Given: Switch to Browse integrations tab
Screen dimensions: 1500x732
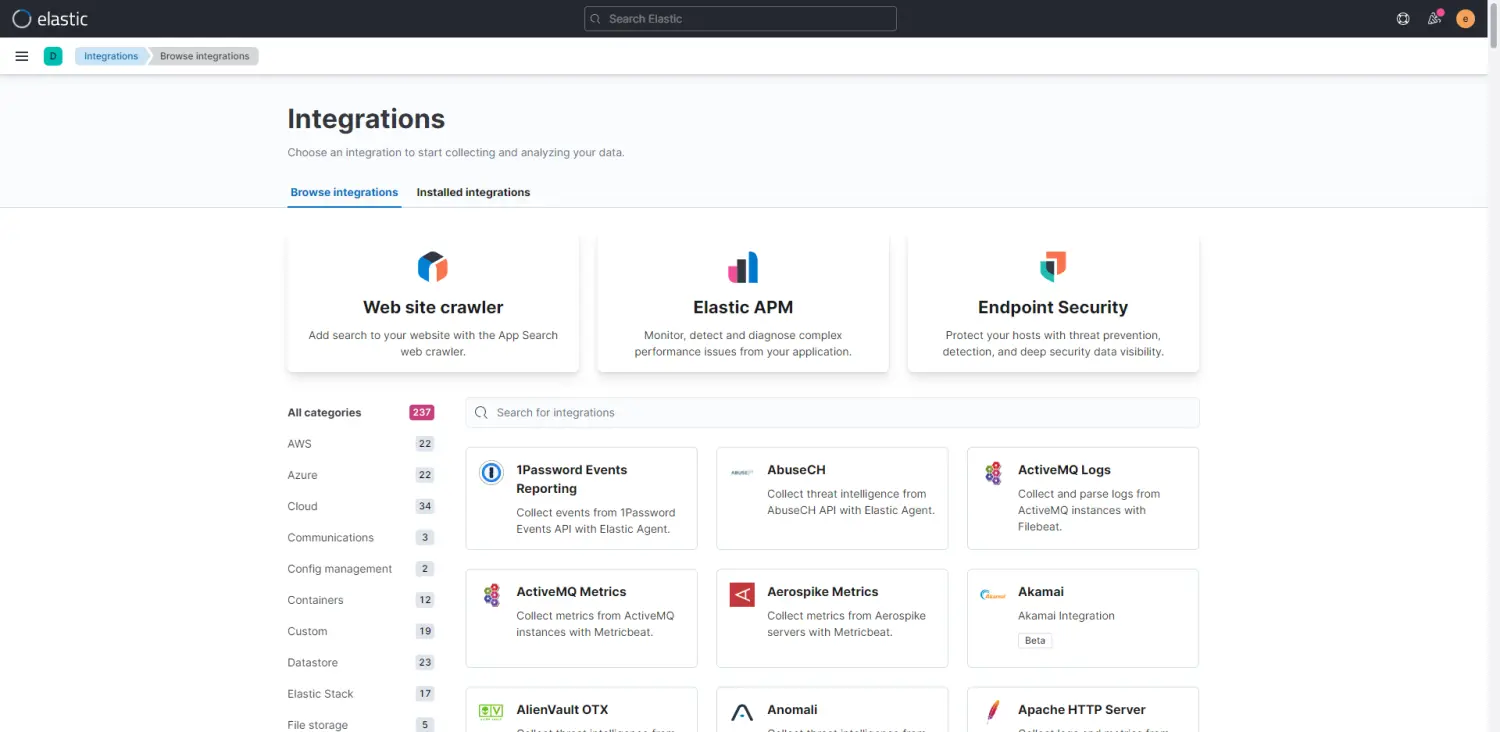Looking at the screenshot, I should tap(344, 192).
